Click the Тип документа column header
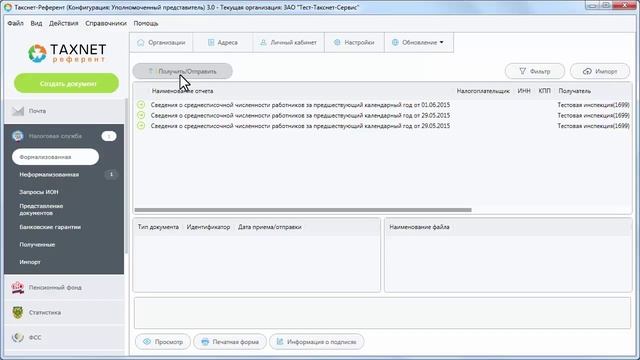The width and height of the screenshot is (640, 360). point(158,227)
